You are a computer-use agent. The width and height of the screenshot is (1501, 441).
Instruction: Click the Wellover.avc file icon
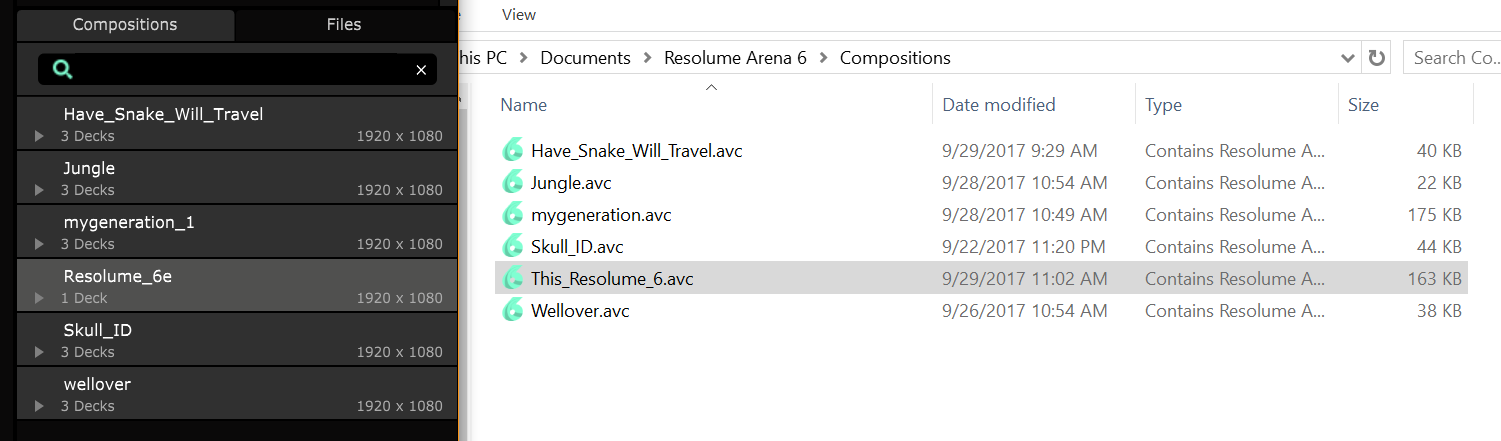tap(513, 311)
